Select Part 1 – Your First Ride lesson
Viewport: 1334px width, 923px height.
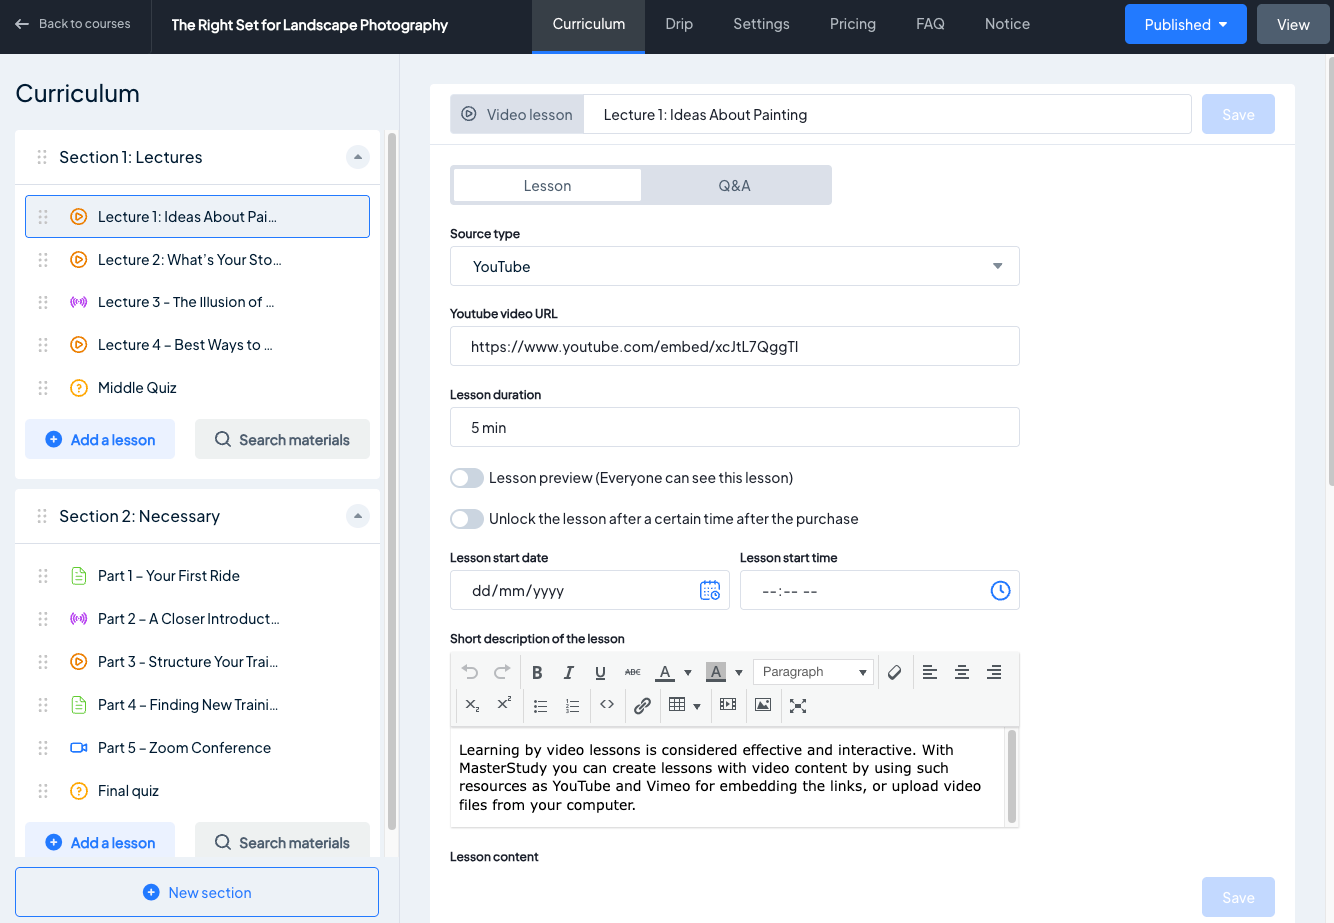(197, 576)
